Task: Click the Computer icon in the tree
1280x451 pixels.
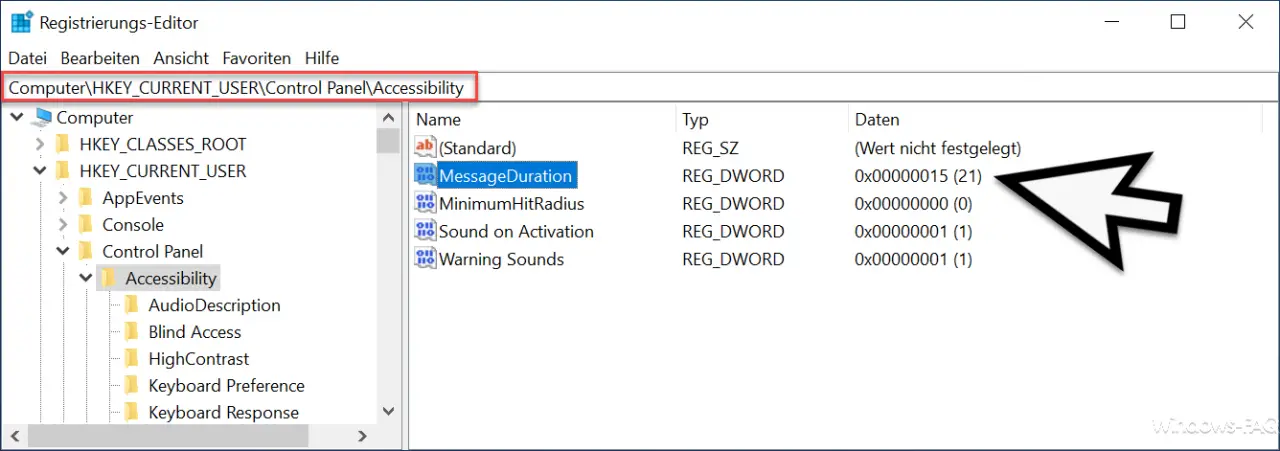Action: coord(42,118)
